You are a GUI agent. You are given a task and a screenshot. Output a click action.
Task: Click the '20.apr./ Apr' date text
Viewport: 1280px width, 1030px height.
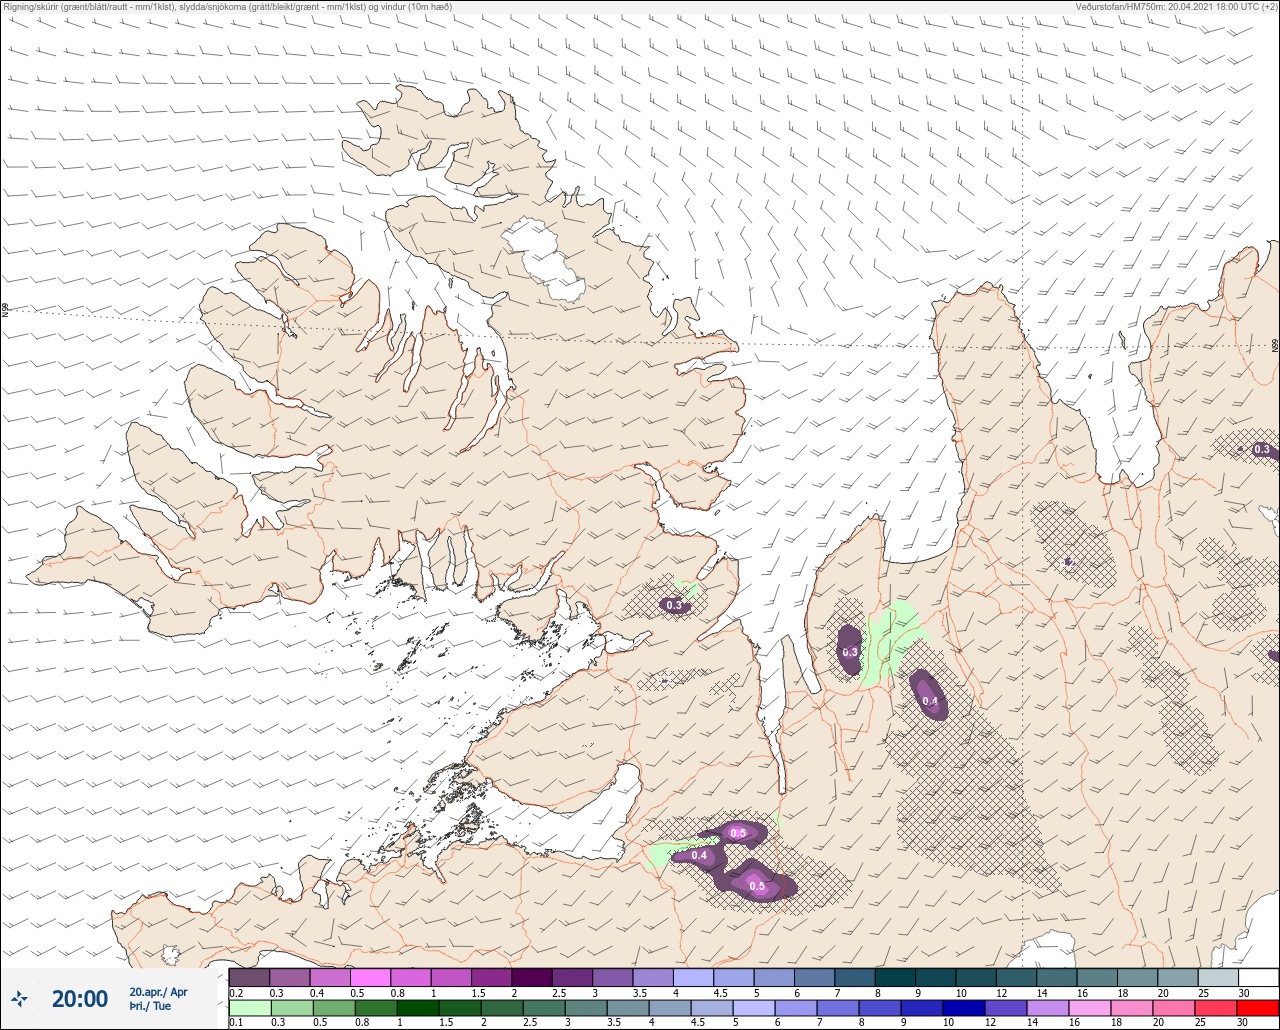pos(158,992)
